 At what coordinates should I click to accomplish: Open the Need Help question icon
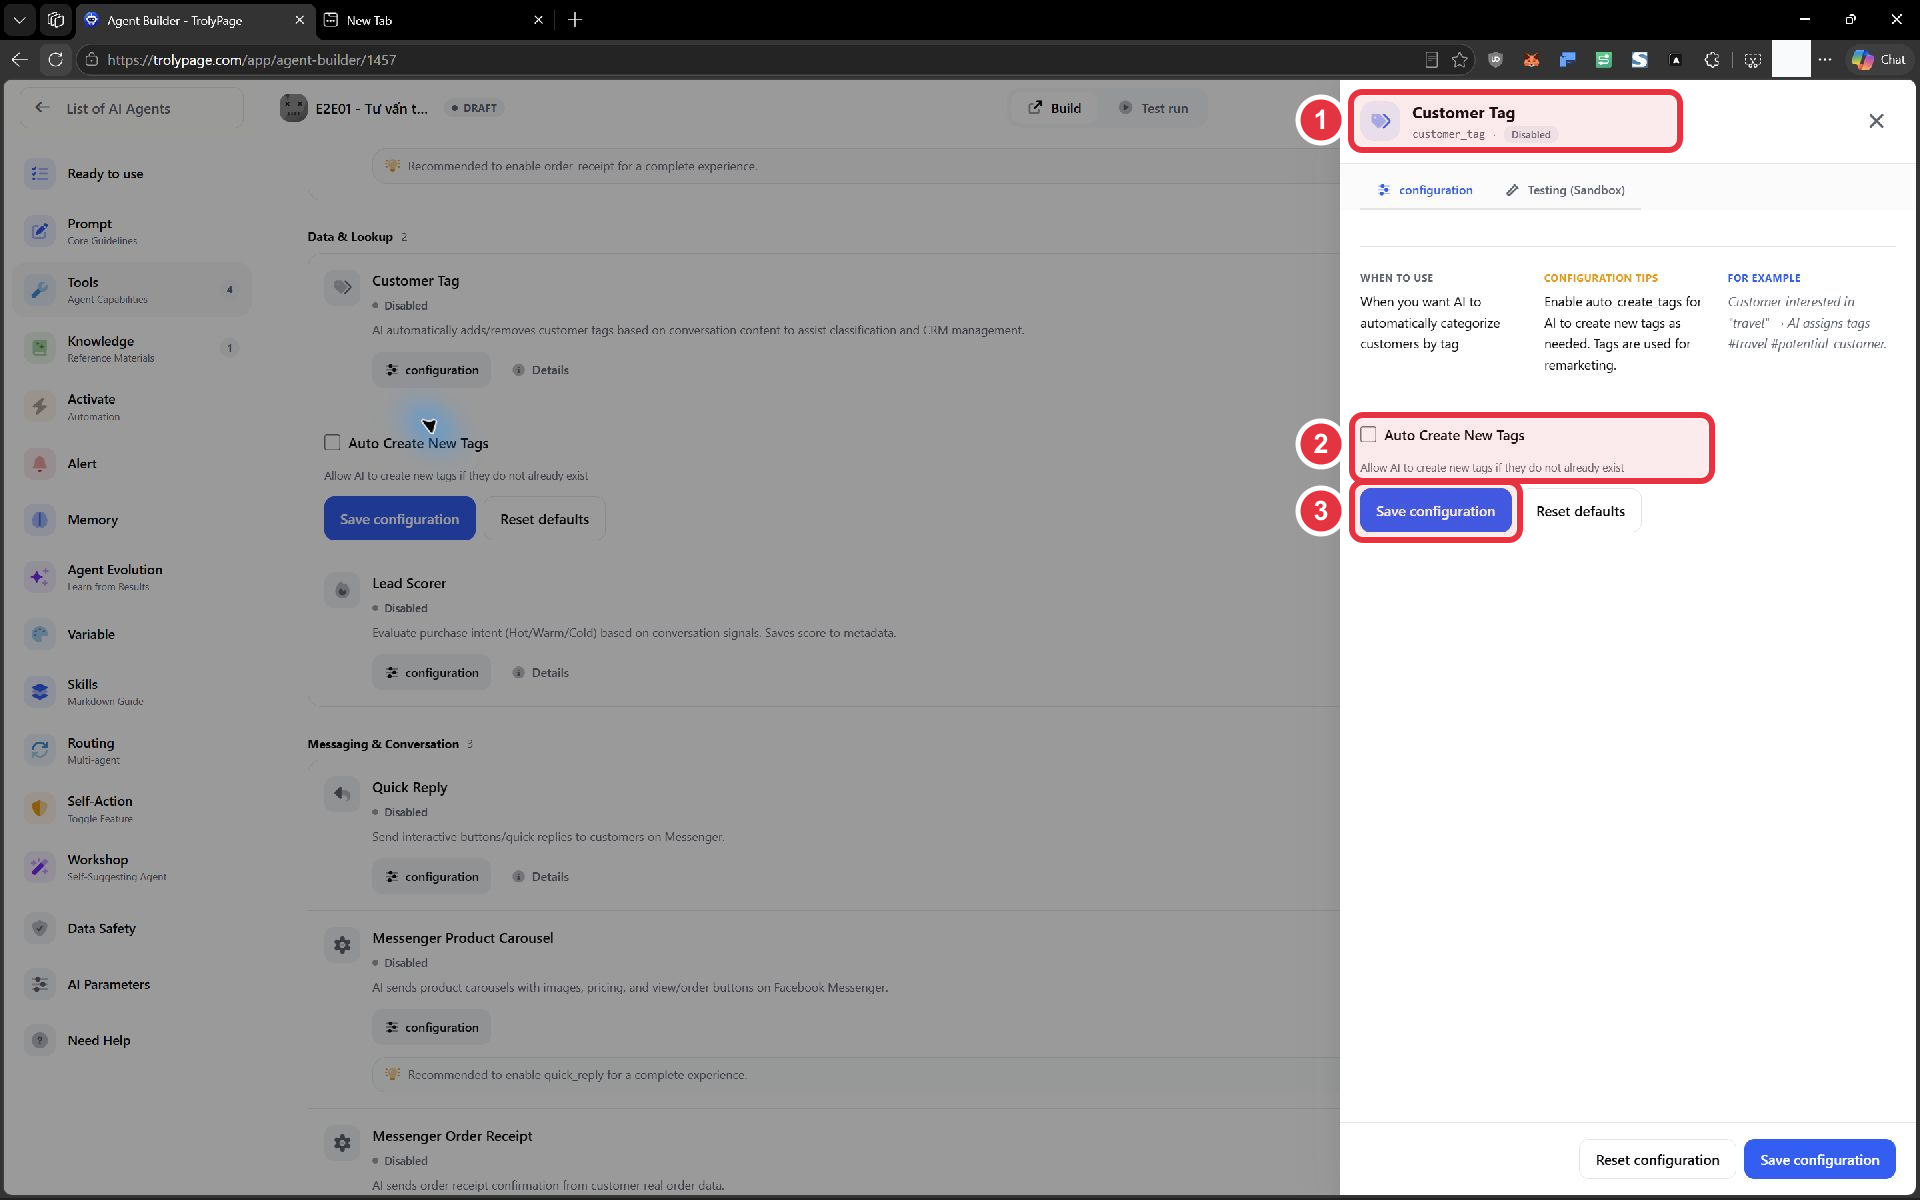tap(39, 1041)
